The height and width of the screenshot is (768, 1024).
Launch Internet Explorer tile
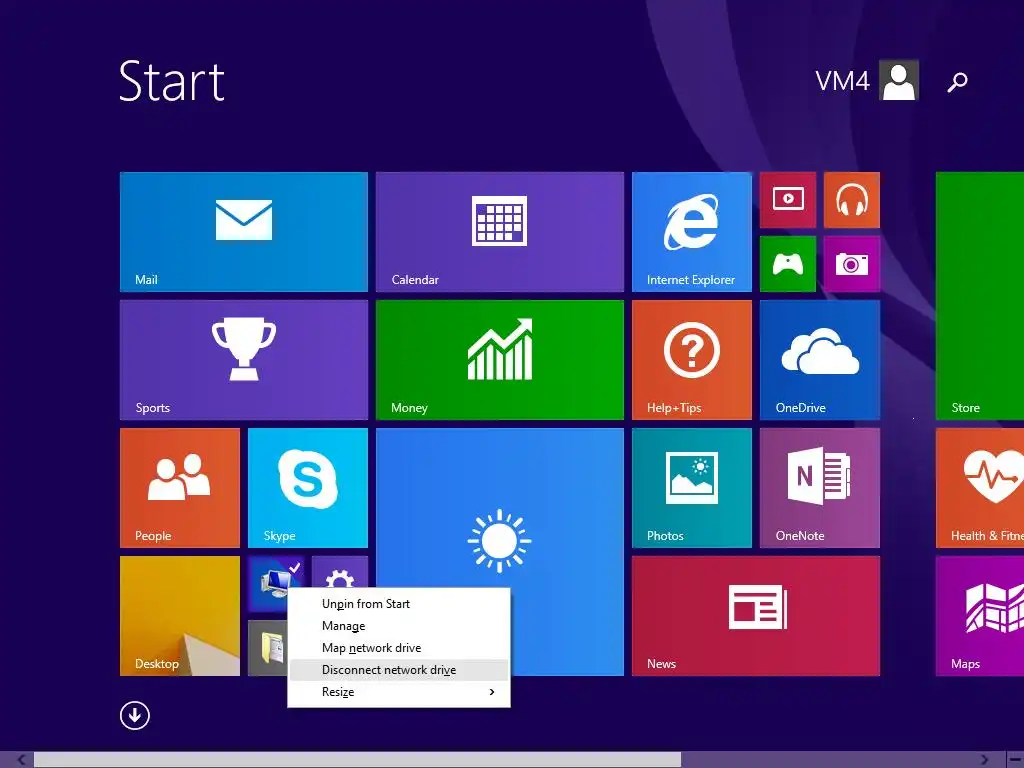692,232
